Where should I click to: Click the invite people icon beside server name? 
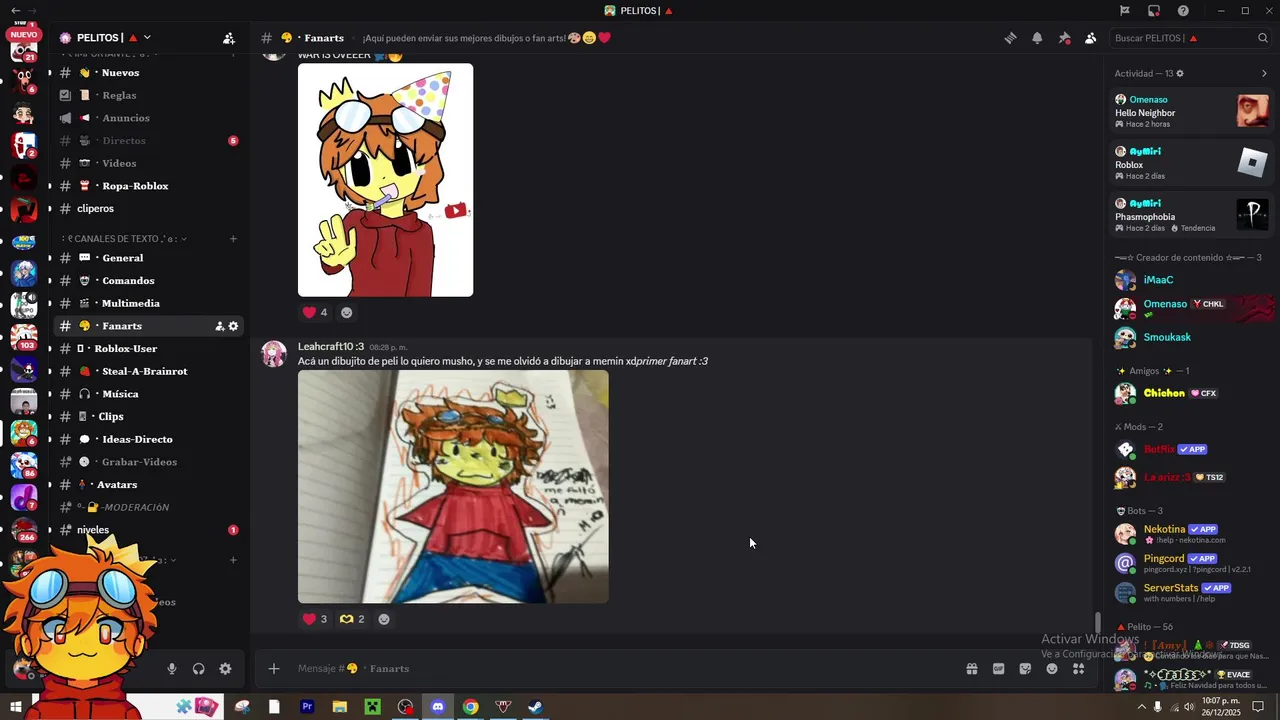pyautogui.click(x=229, y=38)
